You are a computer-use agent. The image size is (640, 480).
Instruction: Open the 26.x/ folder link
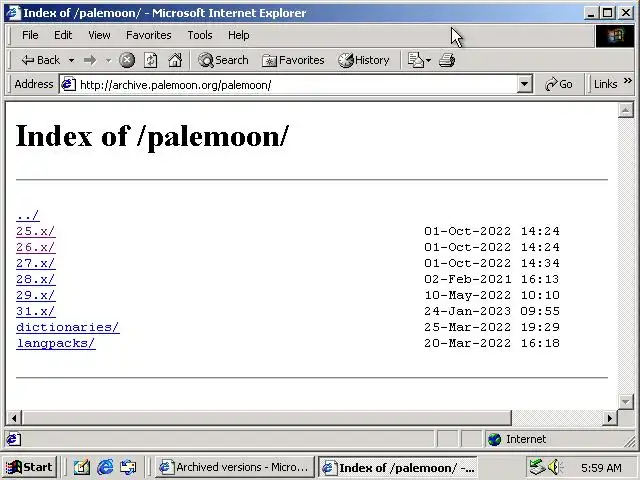[36, 247]
